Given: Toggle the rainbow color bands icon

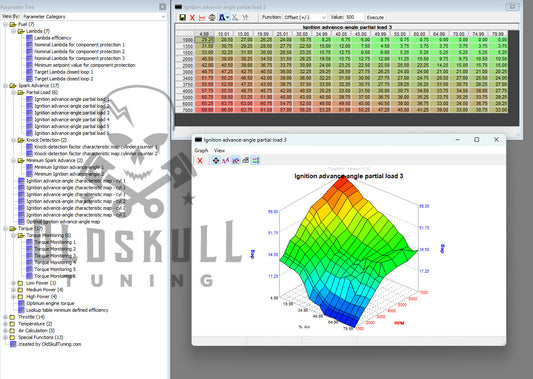Looking at the screenshot, I should click(x=255, y=160).
